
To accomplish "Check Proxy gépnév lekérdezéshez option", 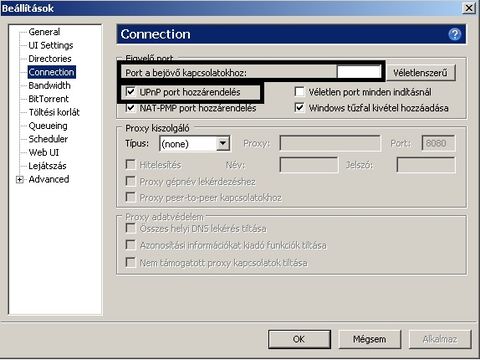I will pos(130,181).
